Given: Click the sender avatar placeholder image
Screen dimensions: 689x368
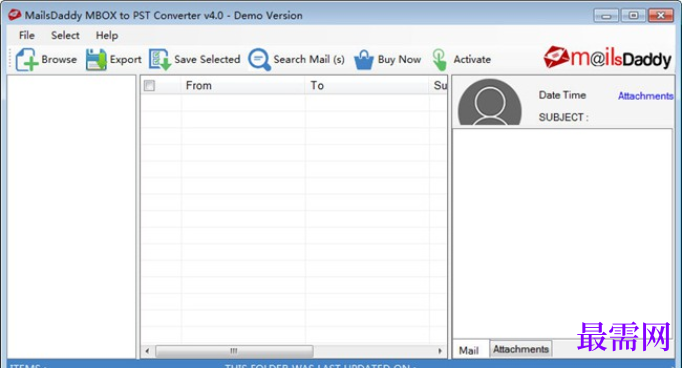Looking at the screenshot, I should (490, 102).
